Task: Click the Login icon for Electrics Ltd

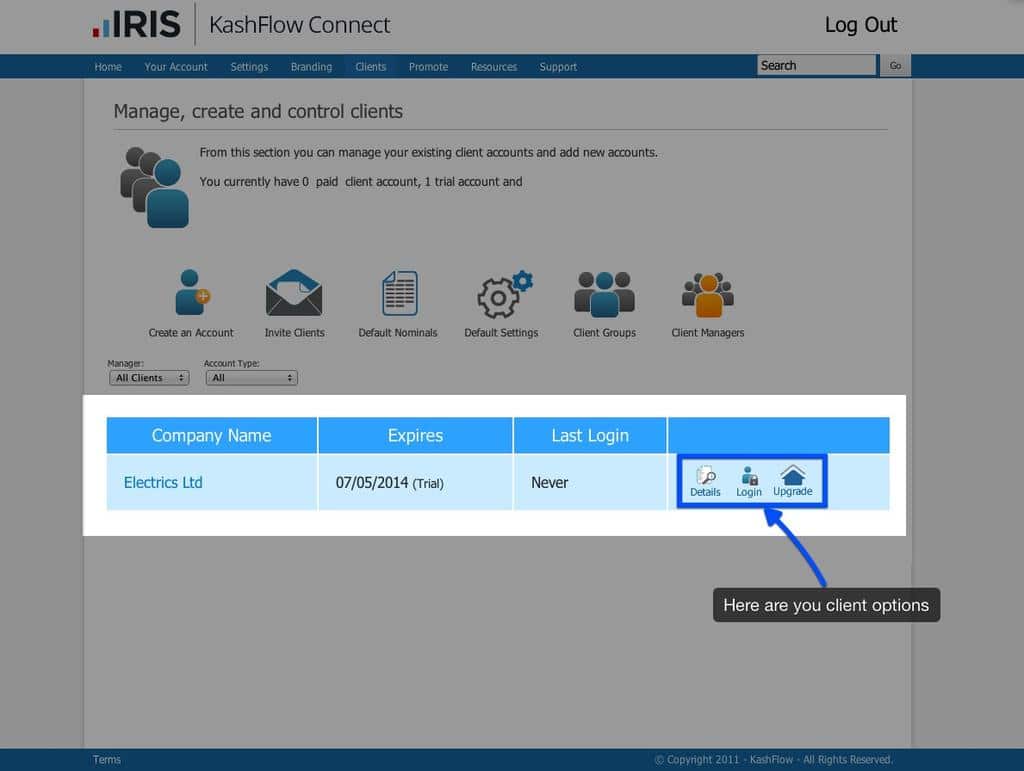Action: click(x=749, y=481)
